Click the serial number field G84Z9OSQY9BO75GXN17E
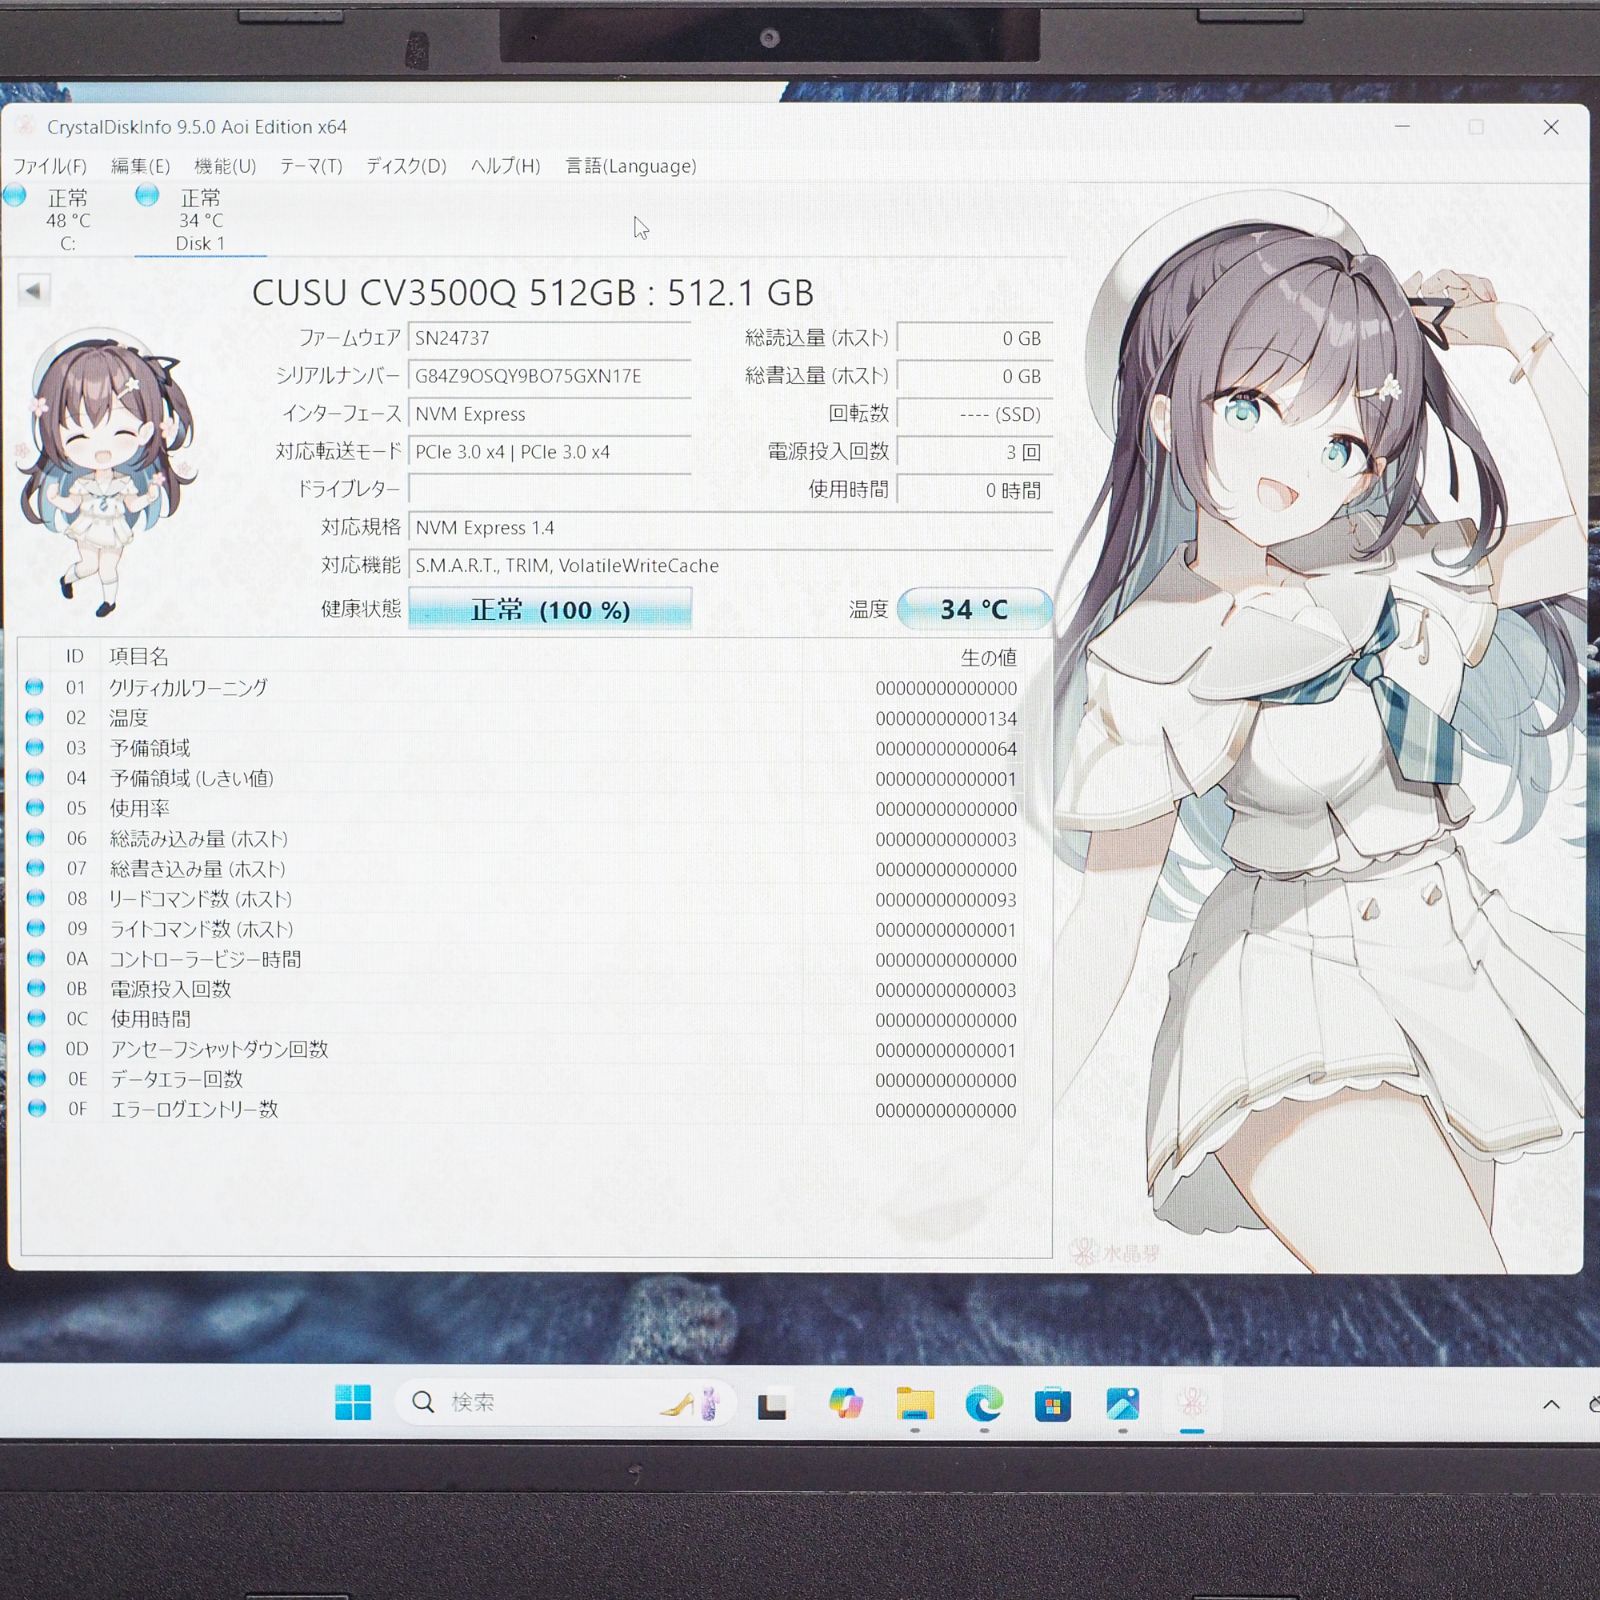Image resolution: width=1600 pixels, height=1600 pixels. coord(550,376)
